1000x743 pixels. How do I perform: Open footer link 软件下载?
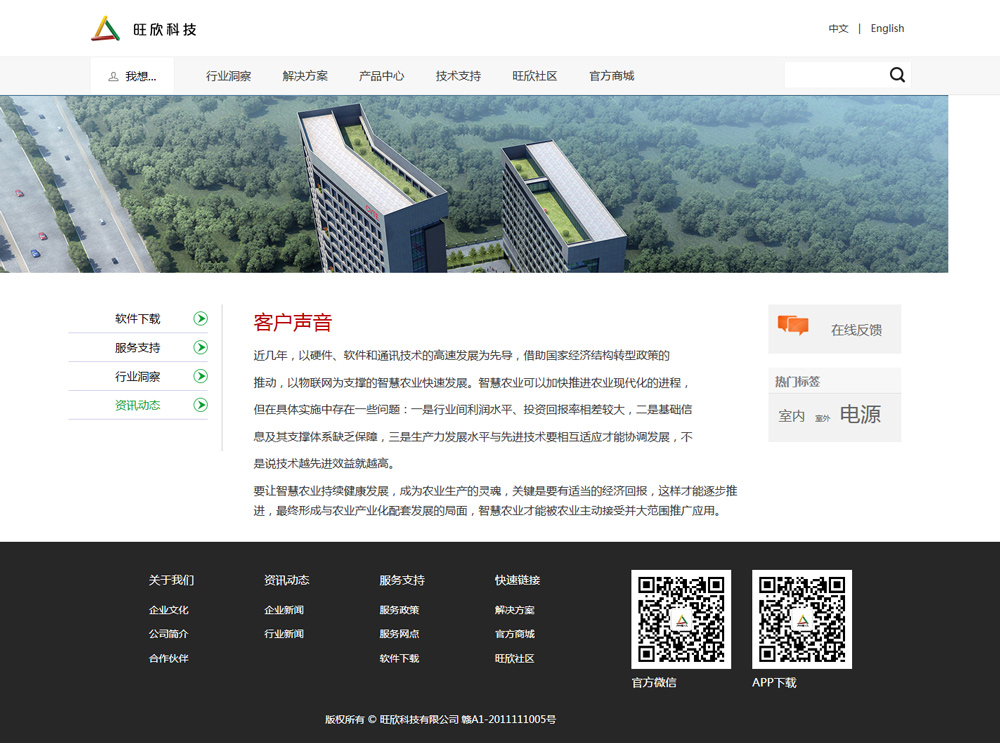coord(399,658)
